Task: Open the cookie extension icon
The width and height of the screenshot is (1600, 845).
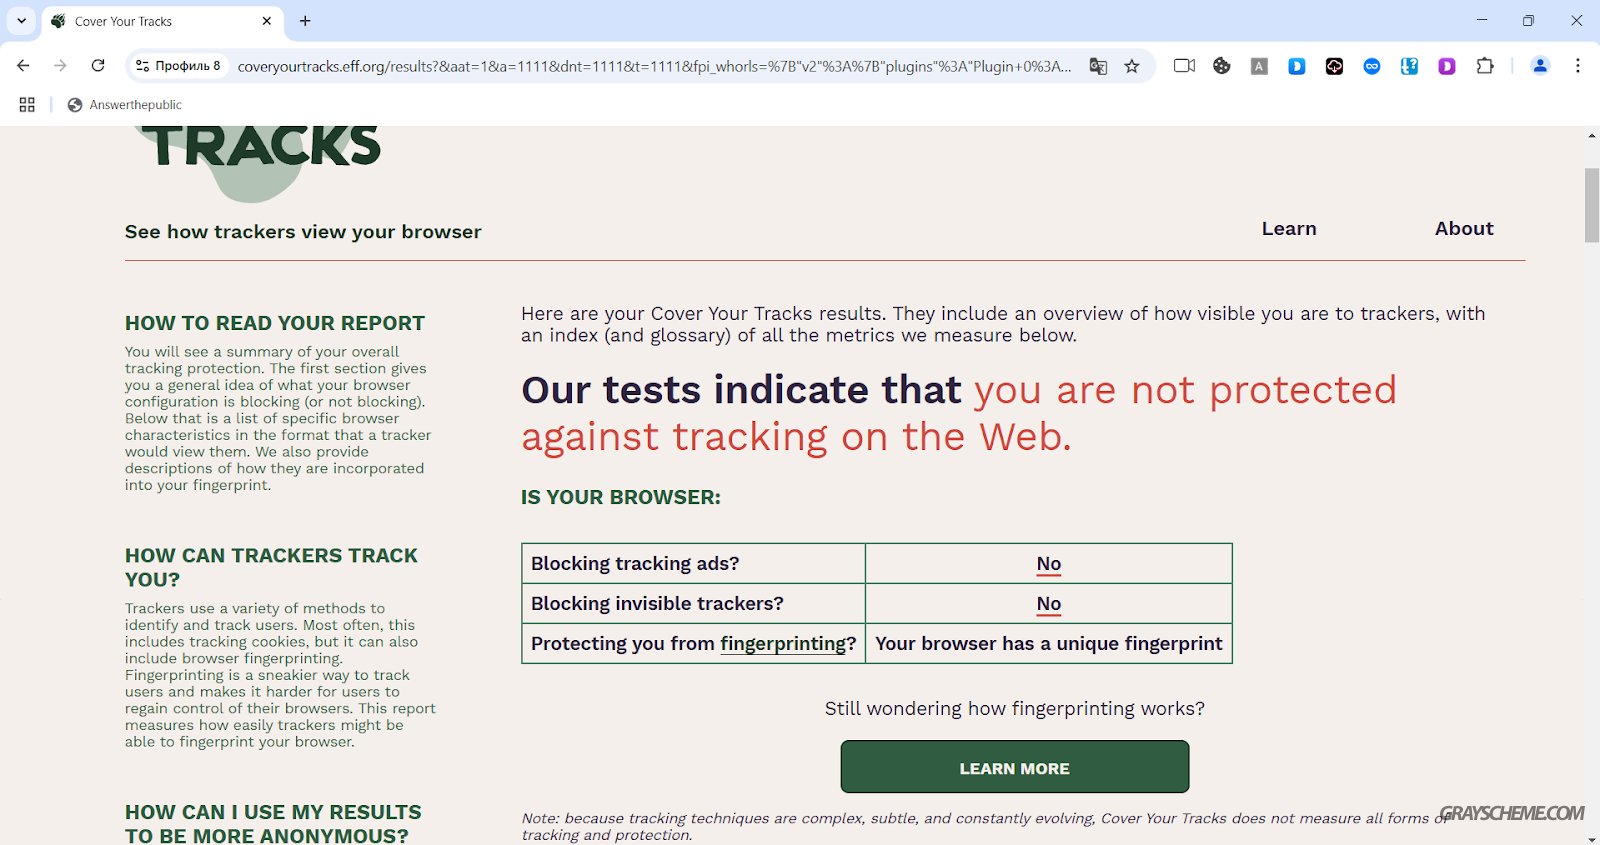Action: tap(1222, 66)
